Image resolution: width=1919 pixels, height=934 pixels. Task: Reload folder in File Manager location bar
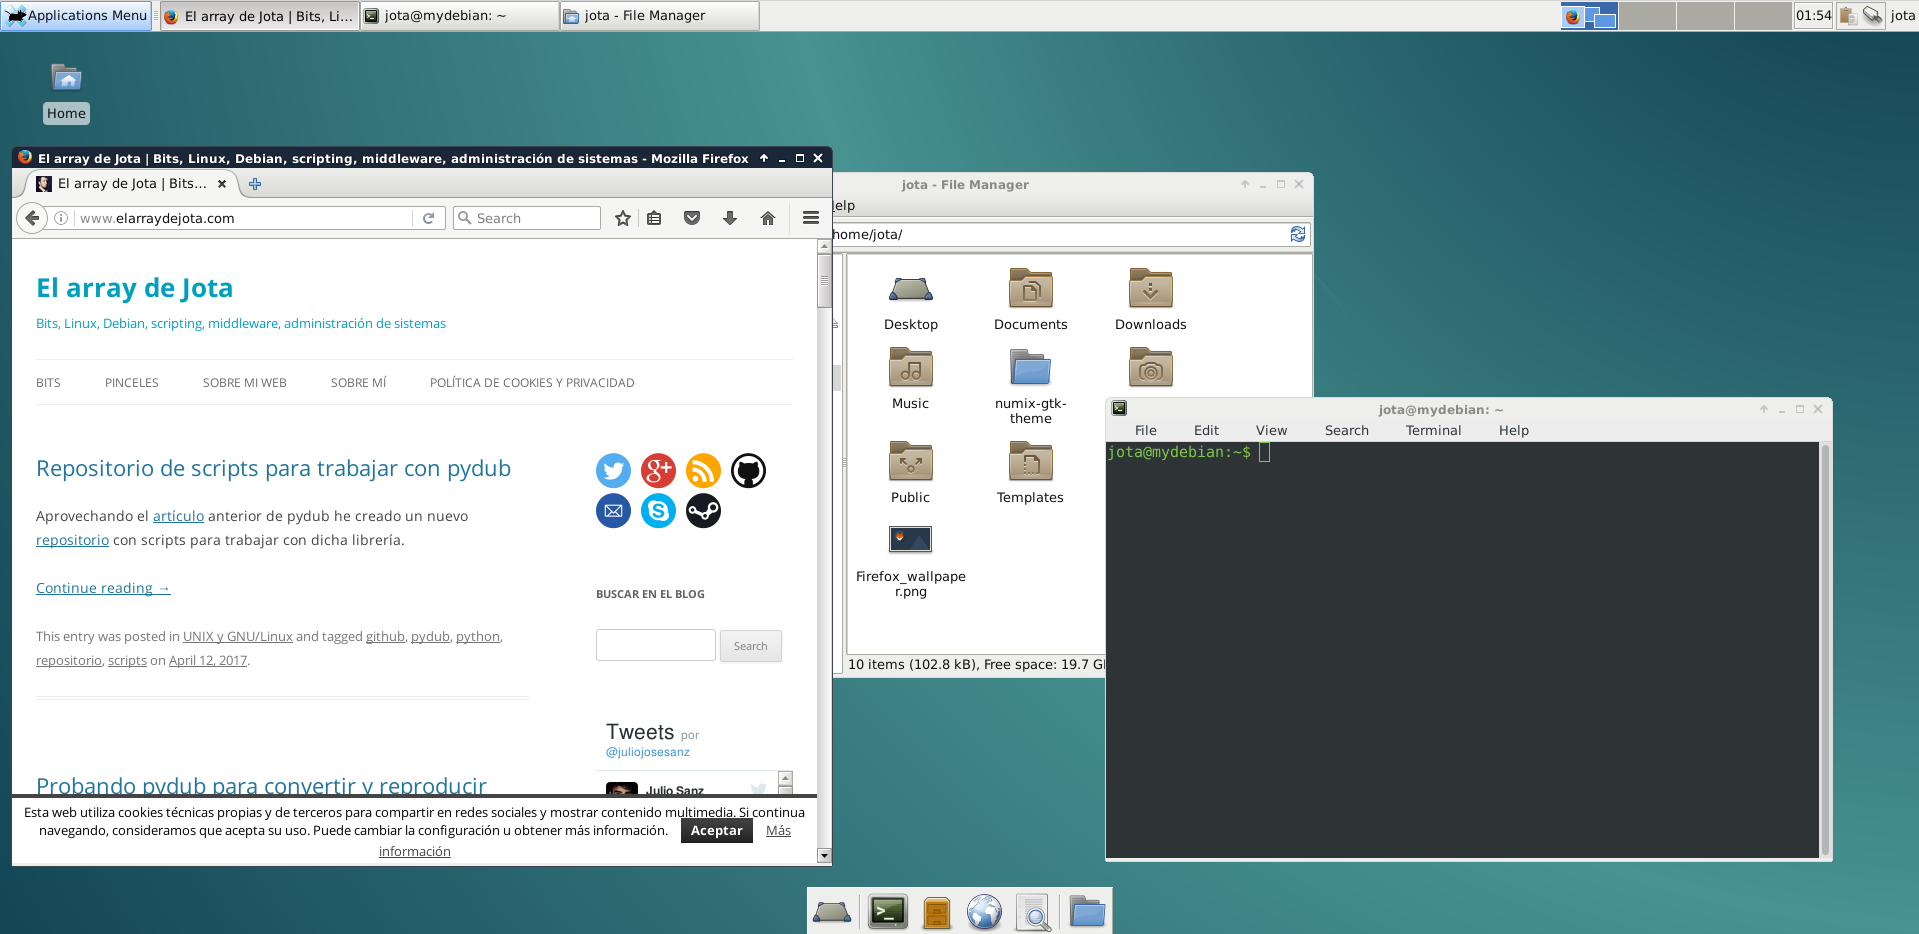pos(1298,234)
